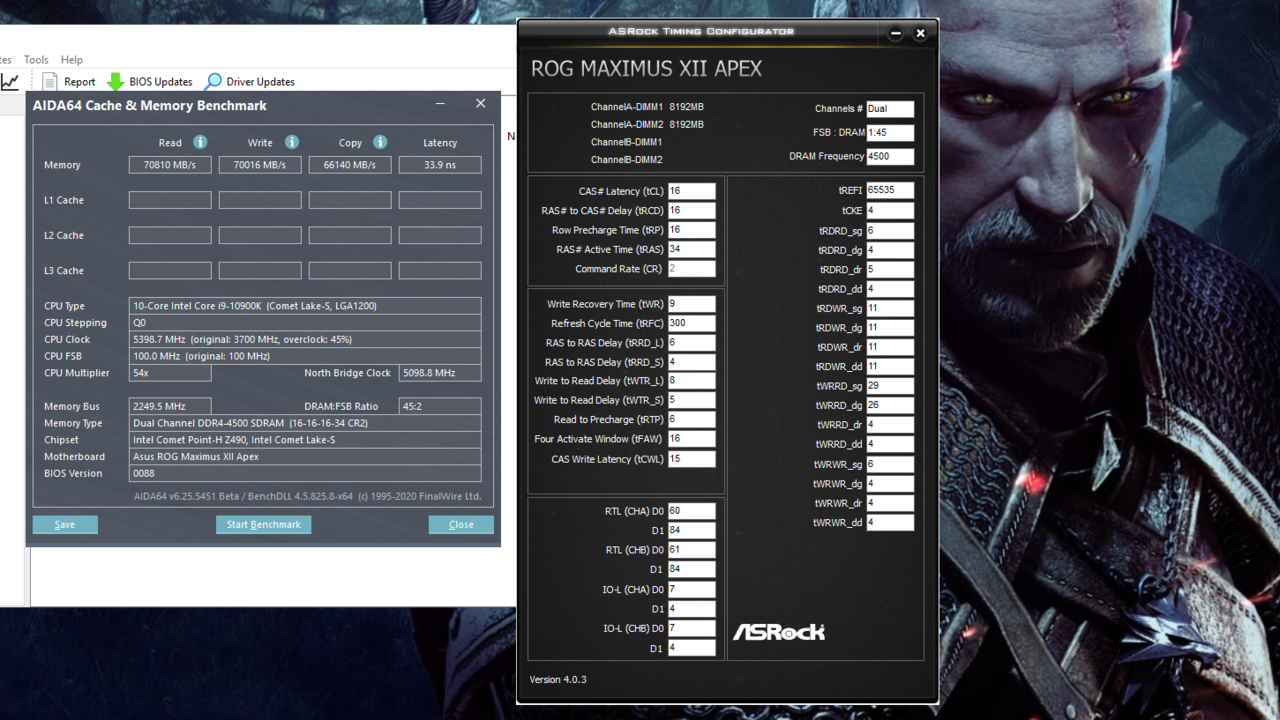Click the Copy info icon
This screenshot has height=720, width=1280.
click(x=380, y=142)
